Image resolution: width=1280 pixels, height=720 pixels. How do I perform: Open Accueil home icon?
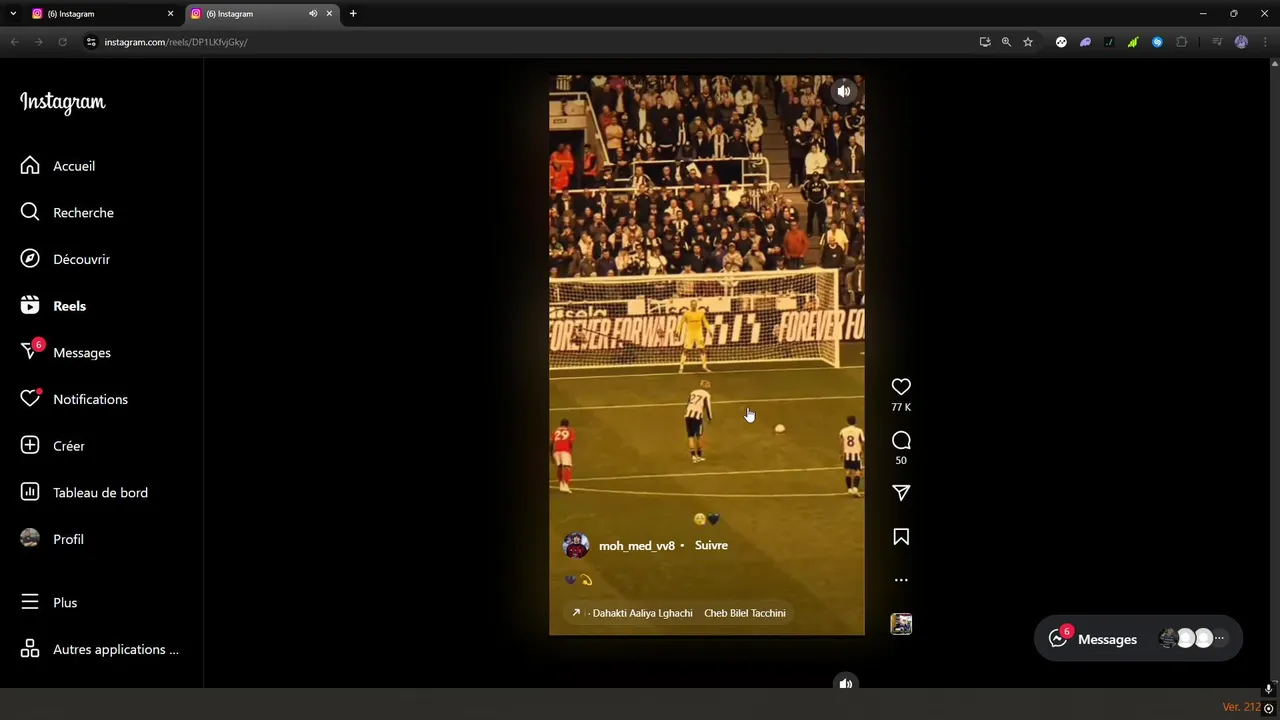click(x=30, y=166)
